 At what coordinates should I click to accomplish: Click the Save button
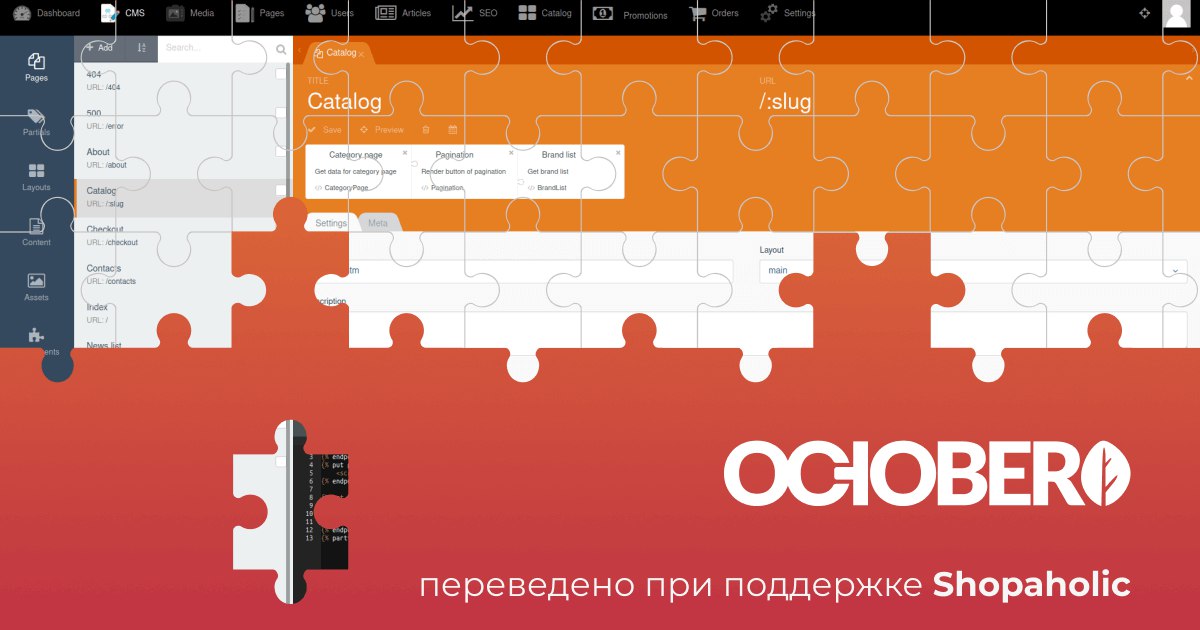[325, 130]
